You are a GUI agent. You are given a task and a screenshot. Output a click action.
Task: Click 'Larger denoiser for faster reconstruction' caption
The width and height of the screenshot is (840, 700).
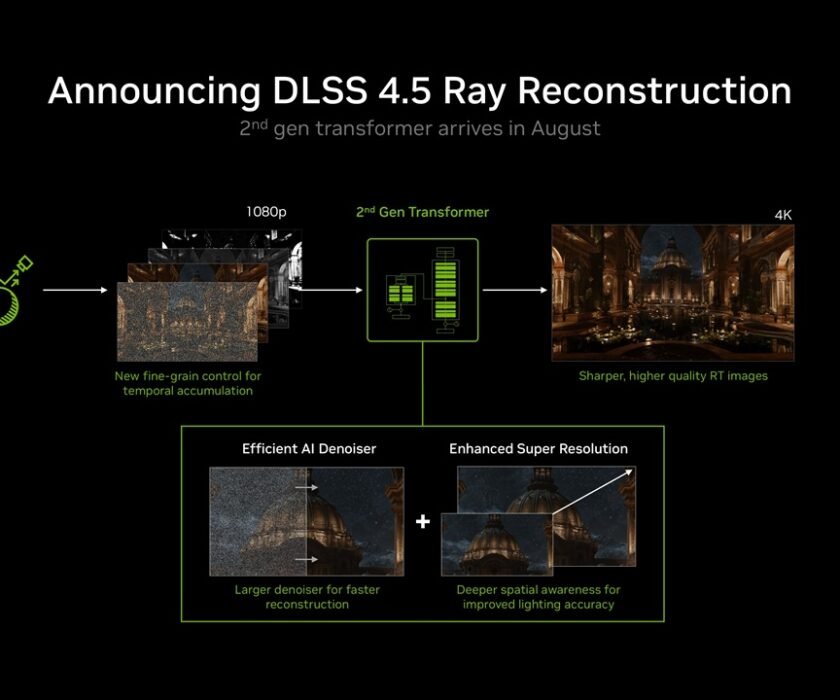pos(307,597)
